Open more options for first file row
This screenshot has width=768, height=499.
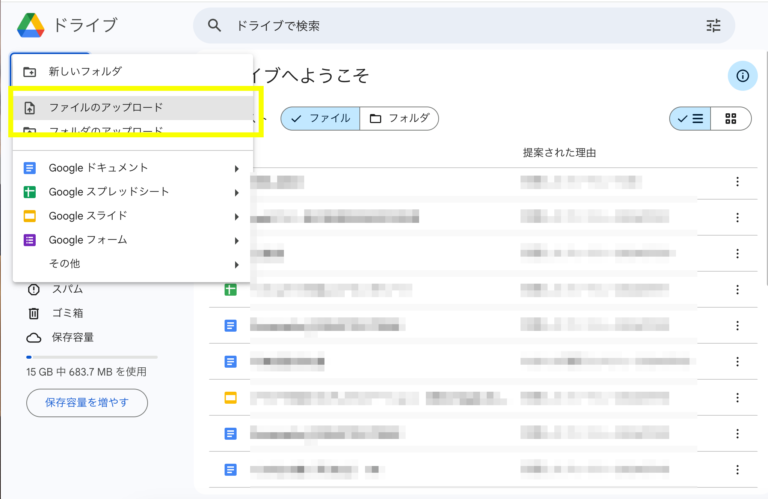737,181
